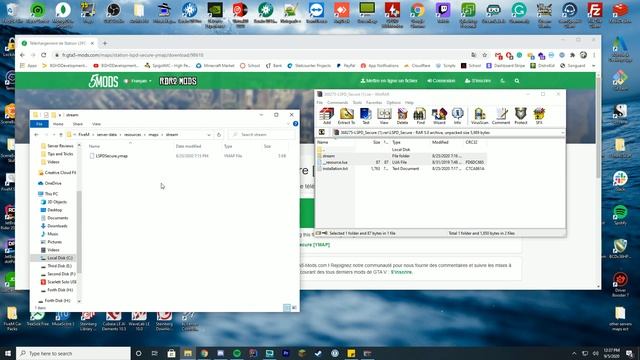Show hidden system tray icons
Viewport: 640px width, 360px height.
[x=574, y=353]
